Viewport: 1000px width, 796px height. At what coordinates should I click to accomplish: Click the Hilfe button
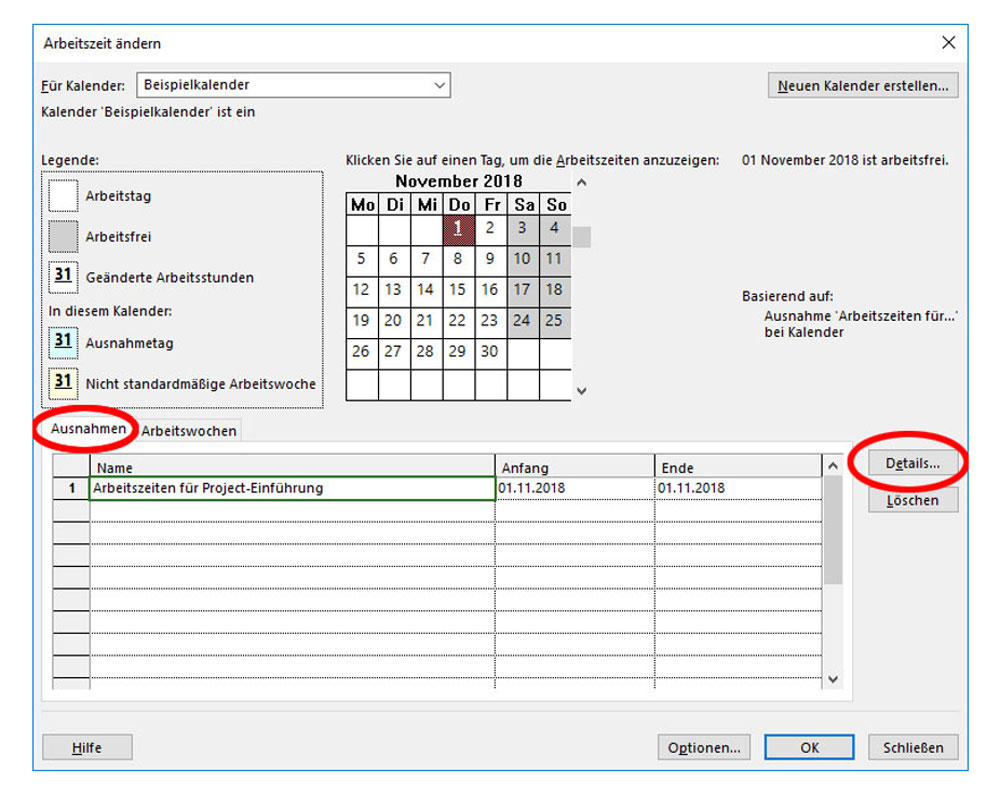tap(87, 747)
